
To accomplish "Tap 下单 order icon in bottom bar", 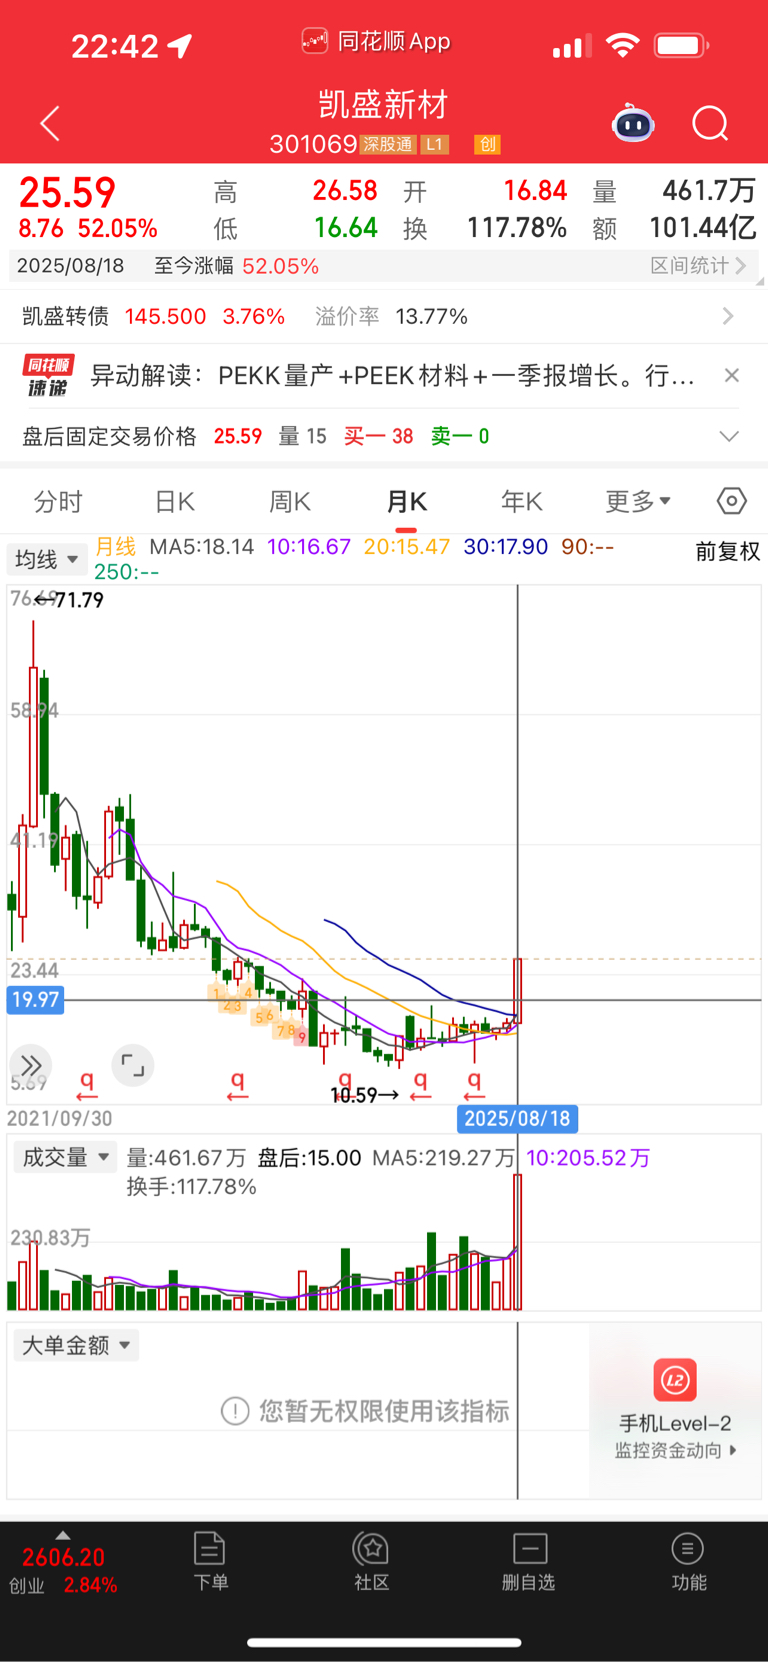I will point(210,1561).
